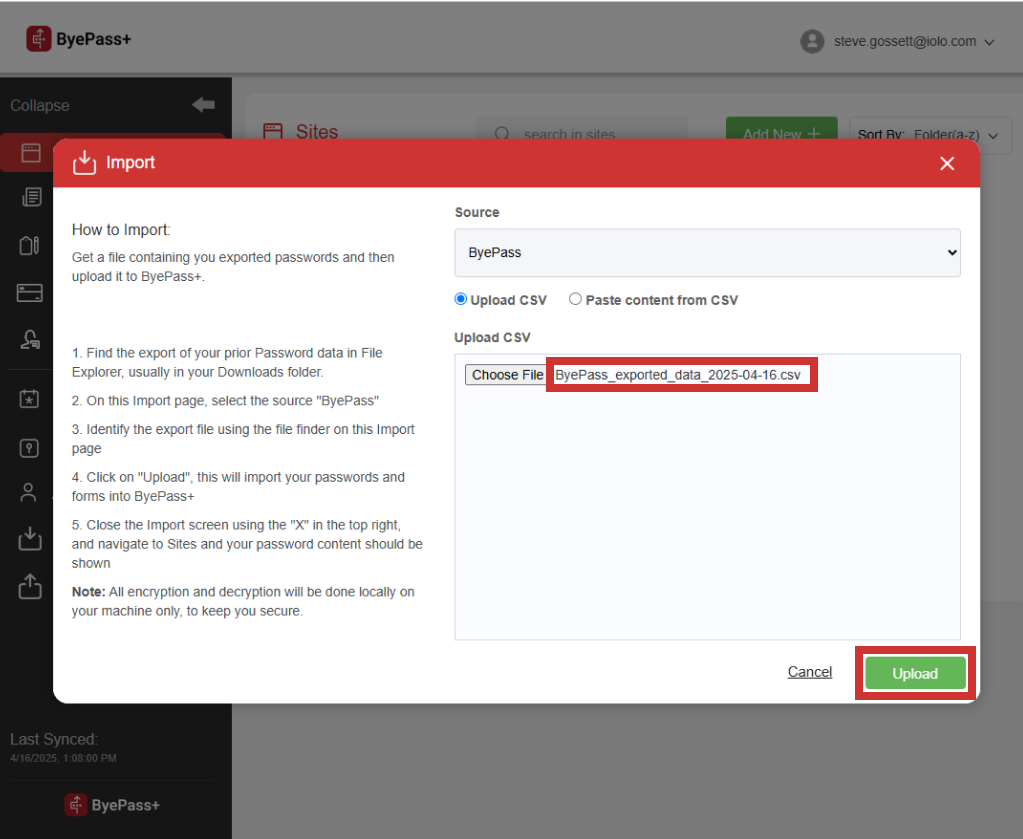
Task: Click the ByePass+ logo at sidebar bottom
Action: (112, 805)
